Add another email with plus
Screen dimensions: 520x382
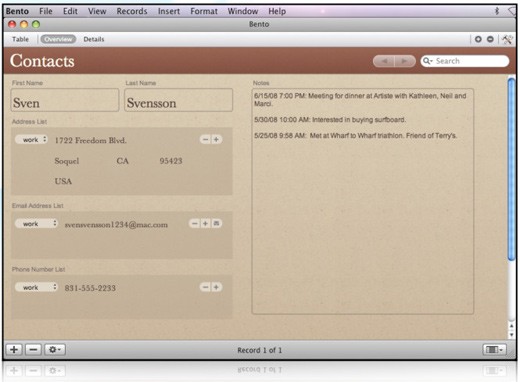point(205,224)
